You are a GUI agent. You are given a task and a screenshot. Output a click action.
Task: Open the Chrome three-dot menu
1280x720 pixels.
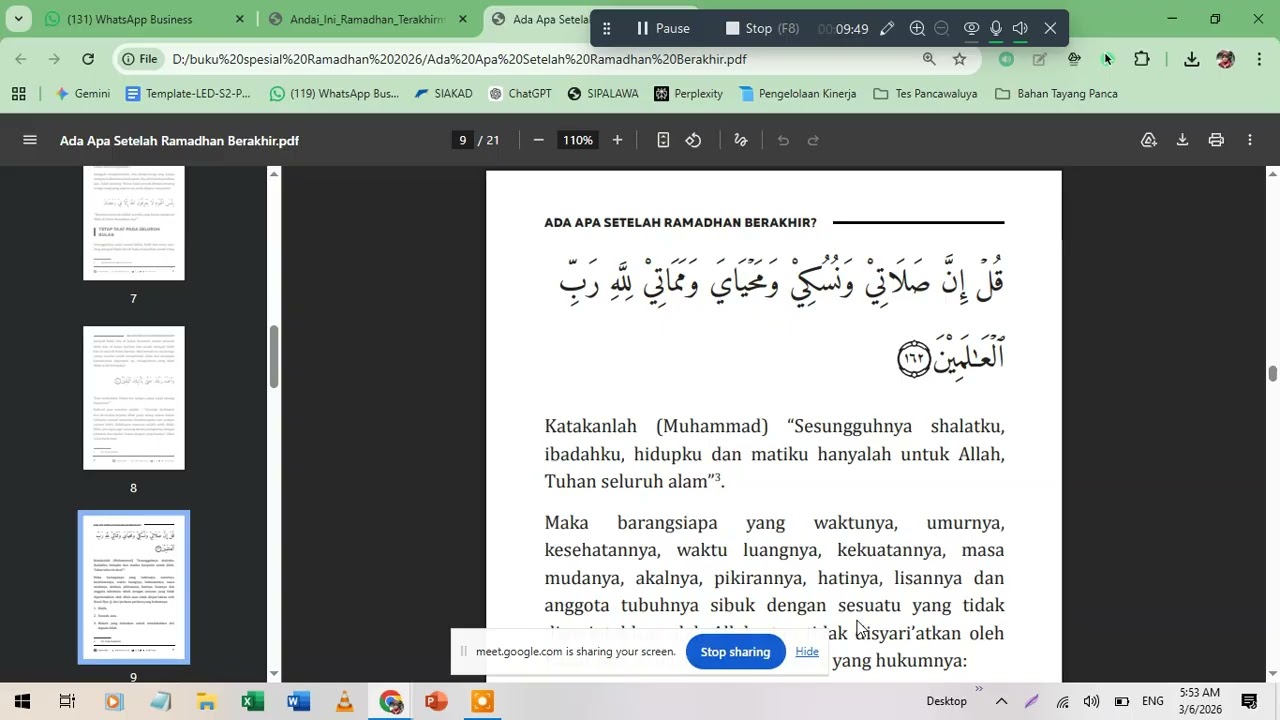point(1259,59)
